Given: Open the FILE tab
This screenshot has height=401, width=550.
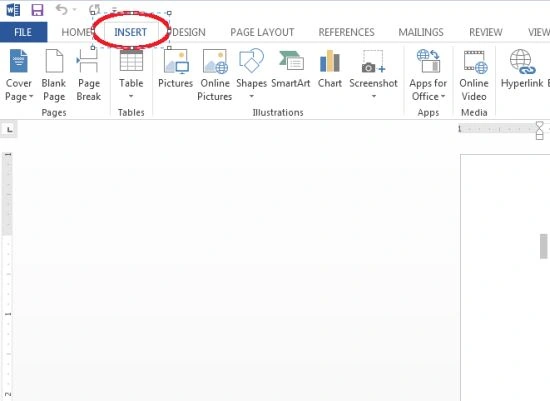Looking at the screenshot, I should (x=23, y=32).
